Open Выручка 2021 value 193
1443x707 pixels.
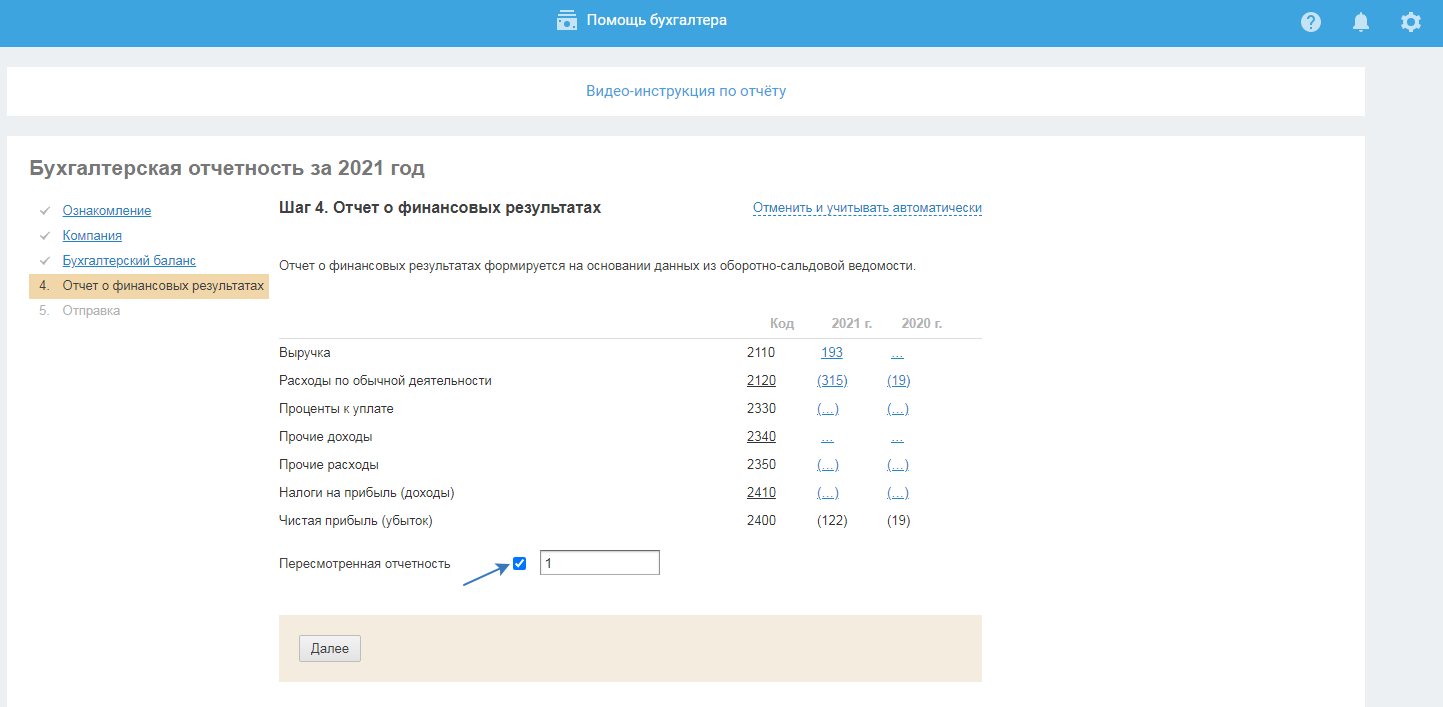click(x=832, y=353)
